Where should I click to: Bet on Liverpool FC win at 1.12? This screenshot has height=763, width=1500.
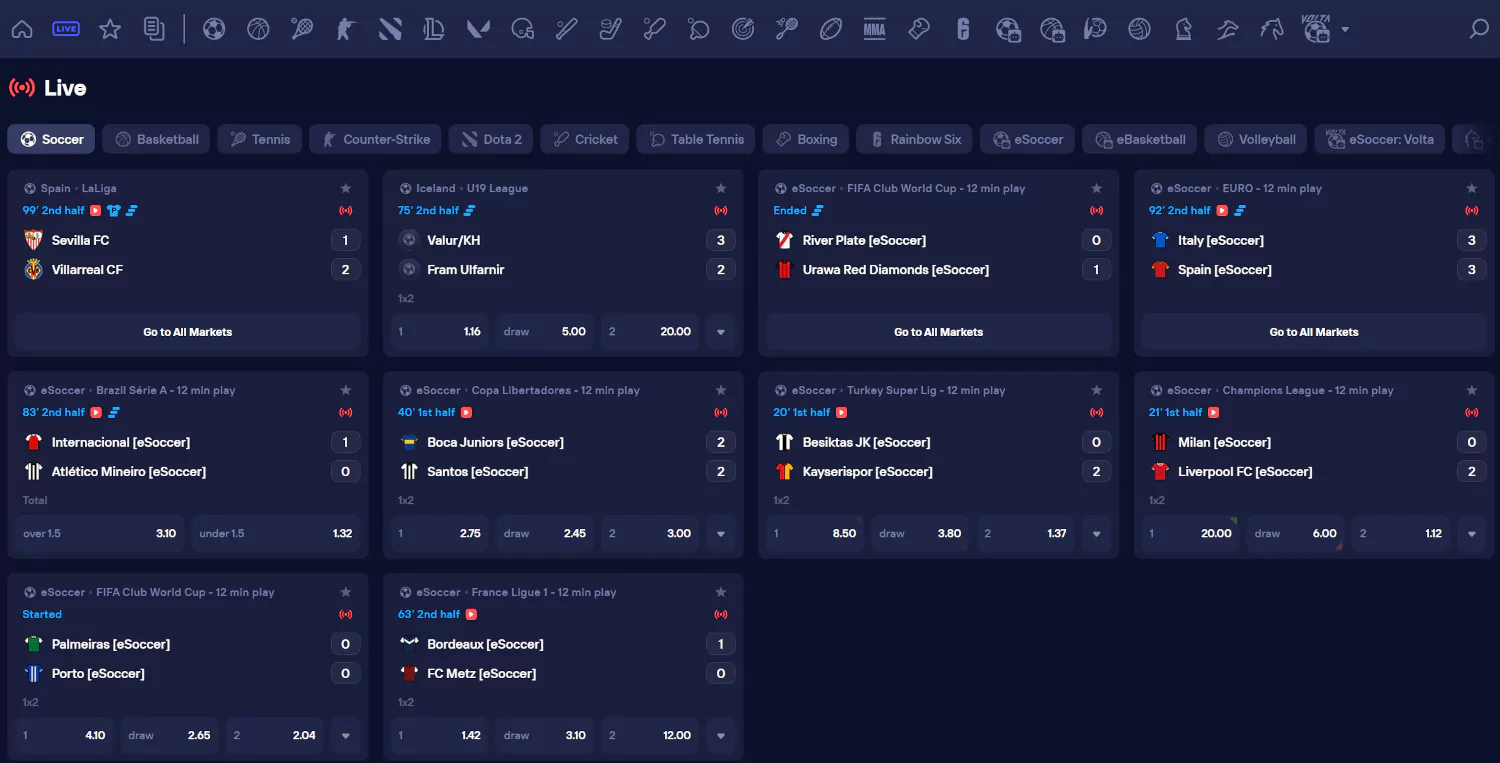[x=1401, y=534]
